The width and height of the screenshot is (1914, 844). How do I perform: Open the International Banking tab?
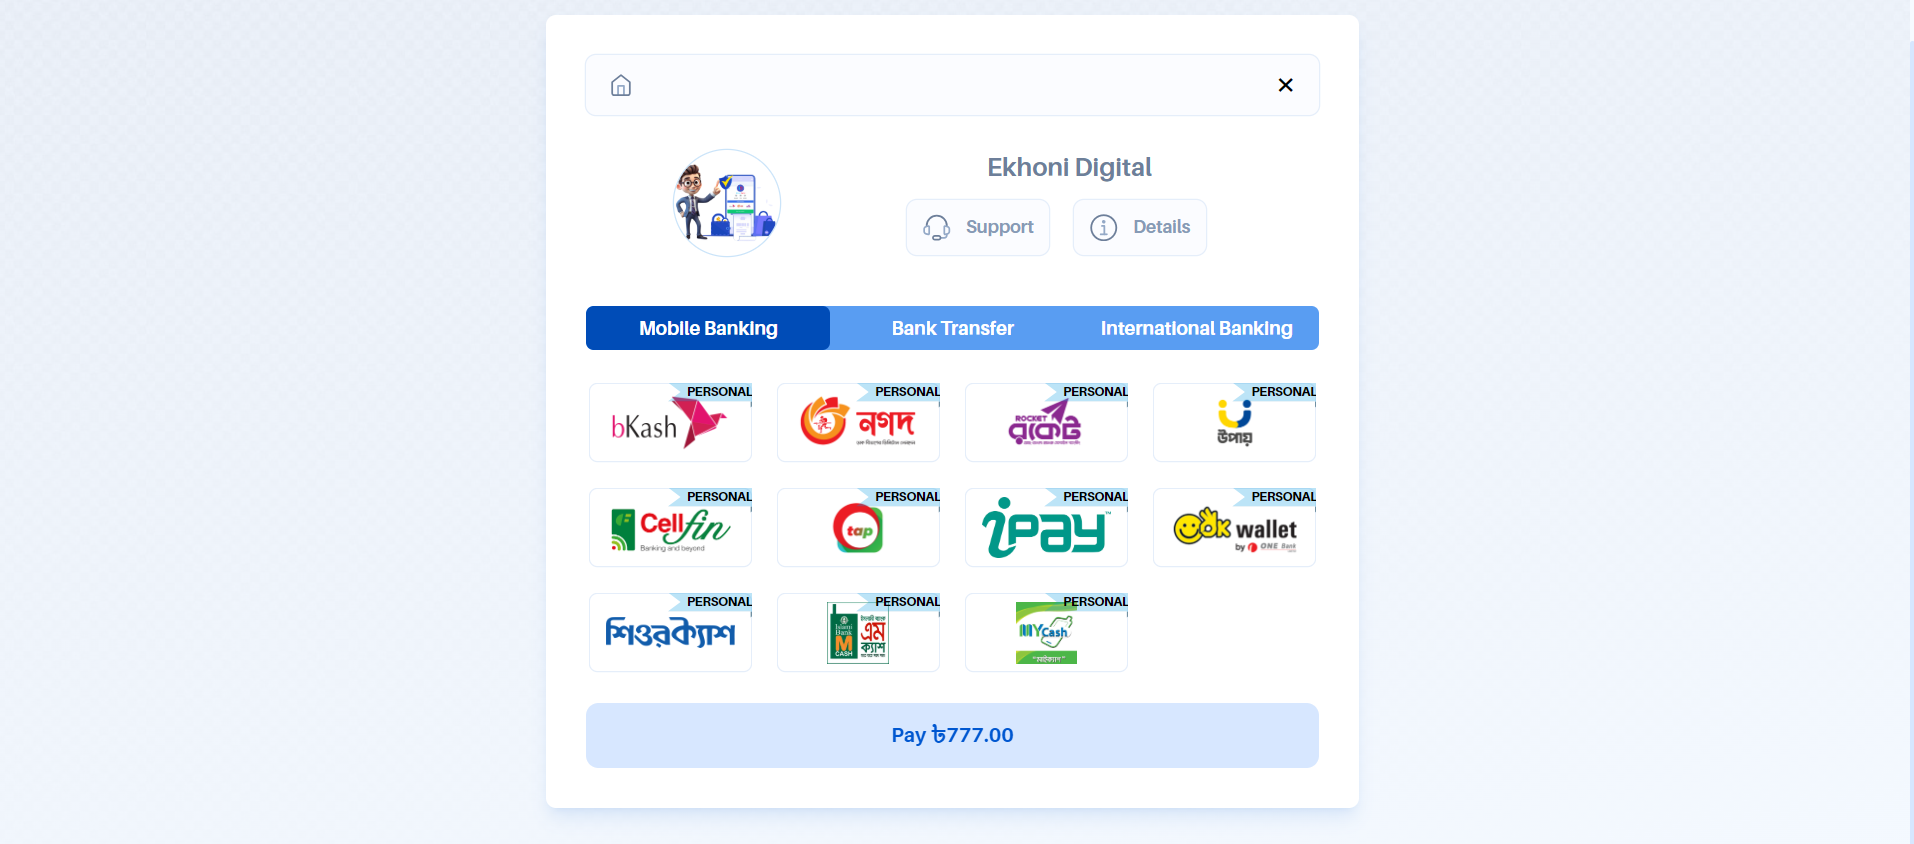click(x=1196, y=328)
